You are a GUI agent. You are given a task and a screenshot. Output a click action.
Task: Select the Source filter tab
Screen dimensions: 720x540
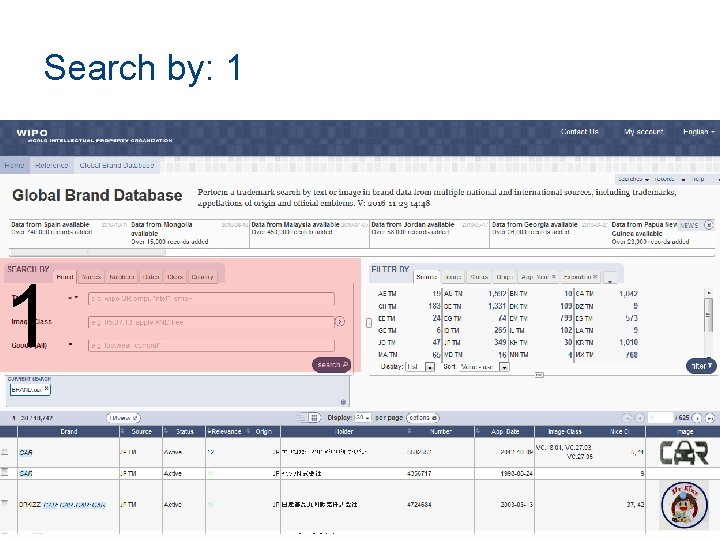[426, 277]
